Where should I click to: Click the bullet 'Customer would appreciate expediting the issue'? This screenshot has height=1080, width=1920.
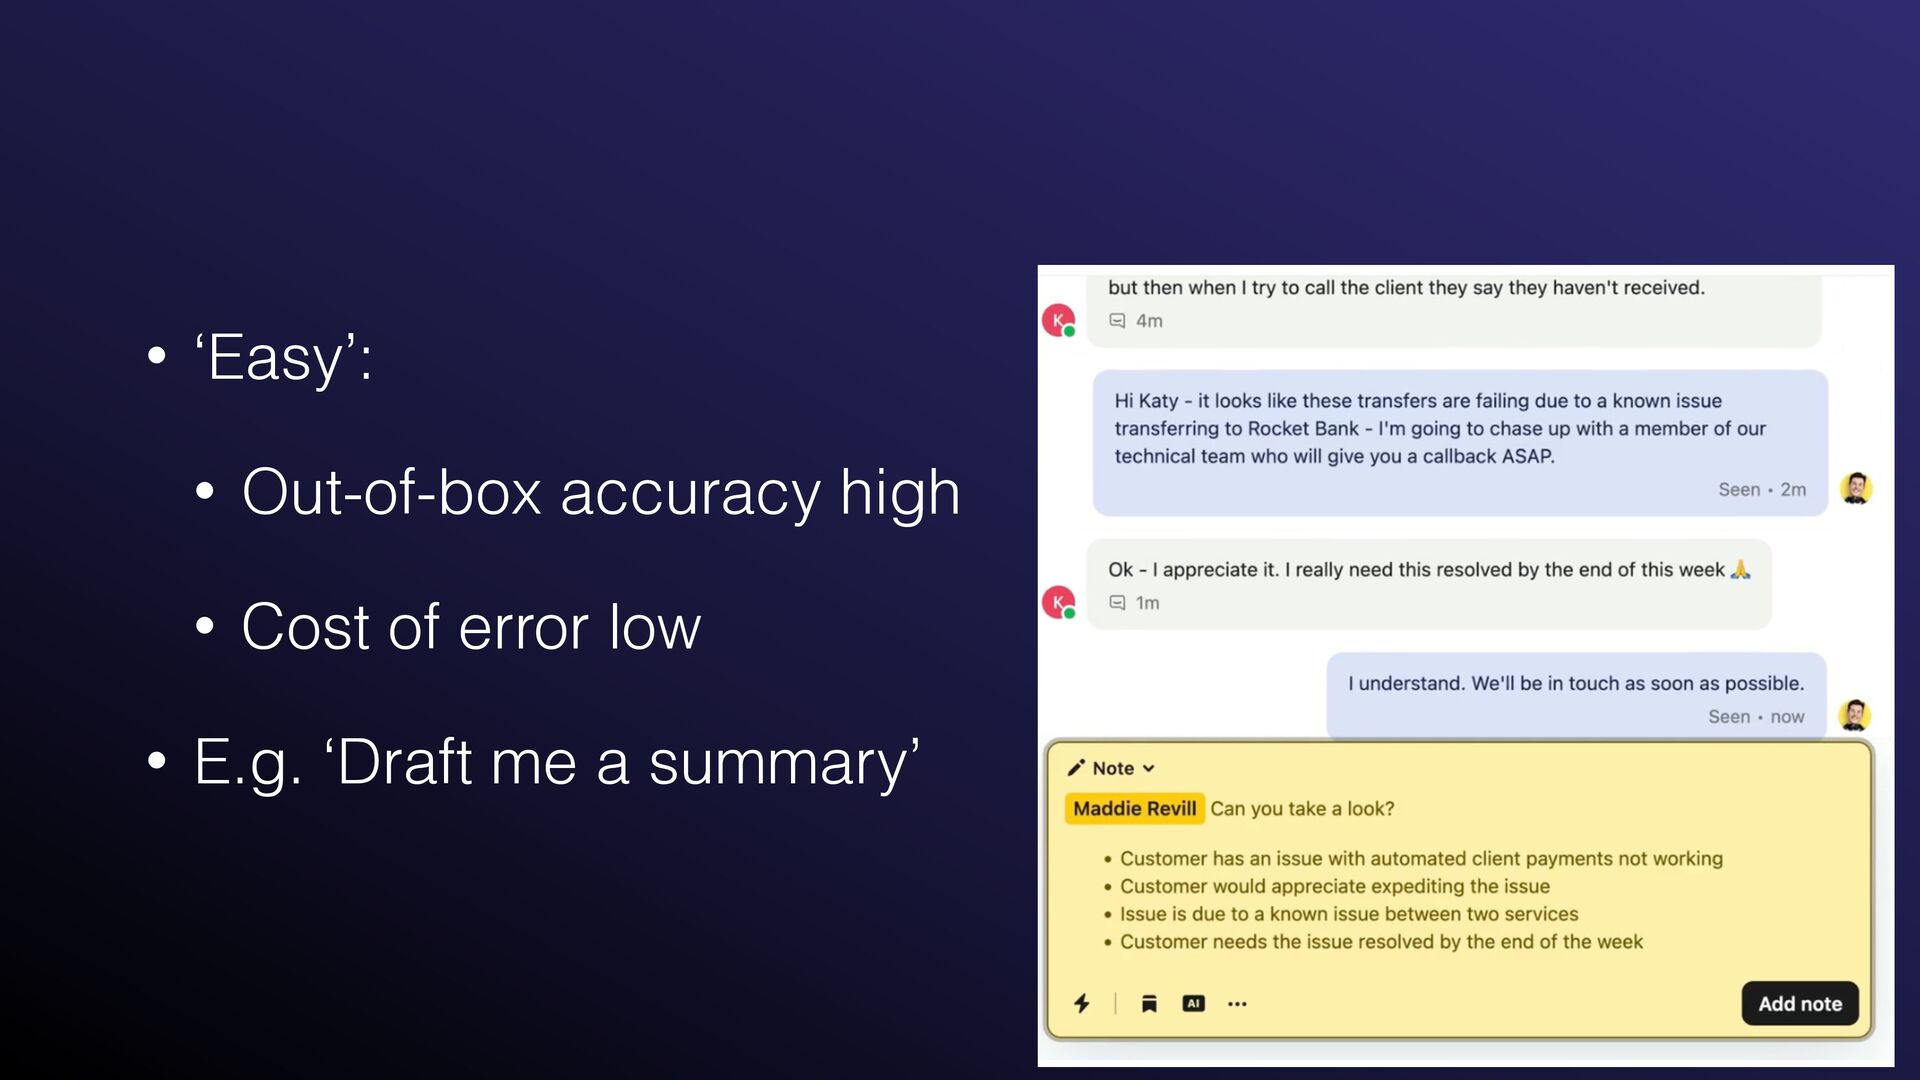1334,886
